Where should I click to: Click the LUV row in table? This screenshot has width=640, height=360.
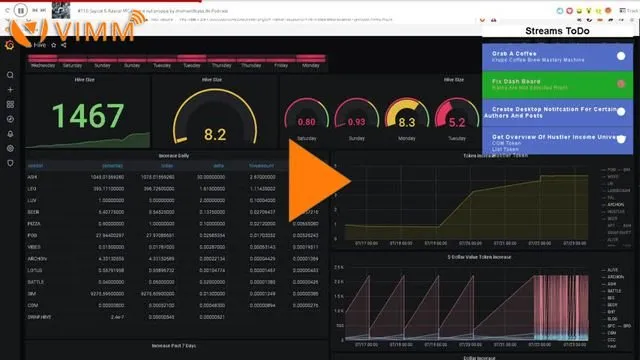(x=177, y=200)
